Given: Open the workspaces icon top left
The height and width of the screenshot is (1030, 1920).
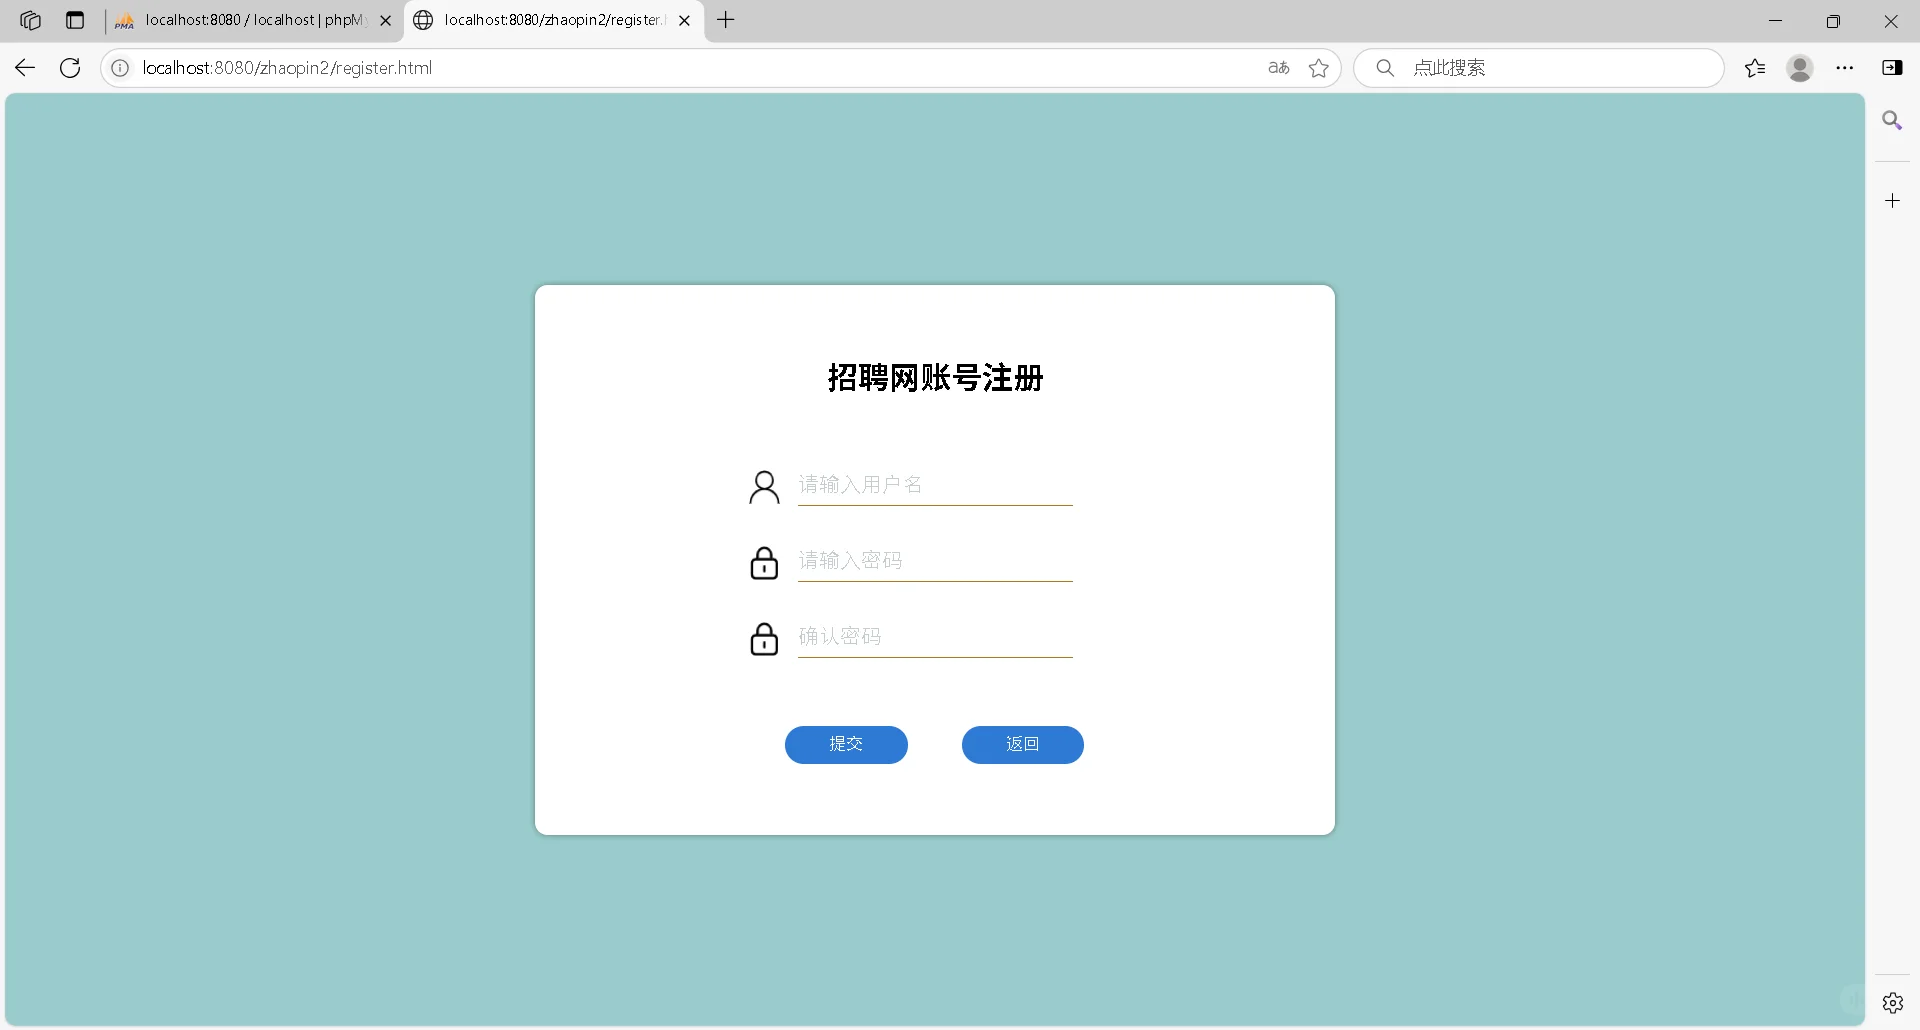Looking at the screenshot, I should tap(30, 20).
